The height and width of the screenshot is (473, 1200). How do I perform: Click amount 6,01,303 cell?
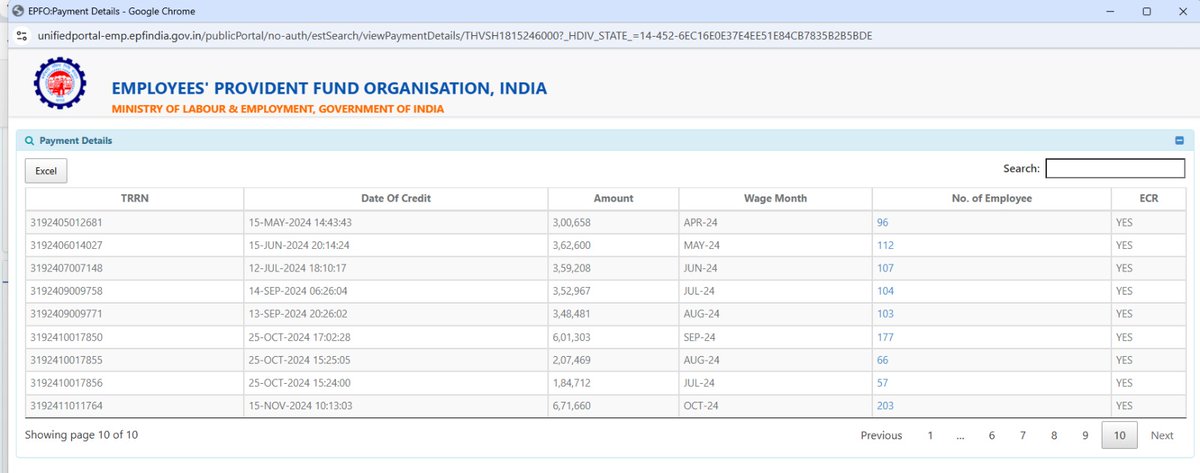613,337
